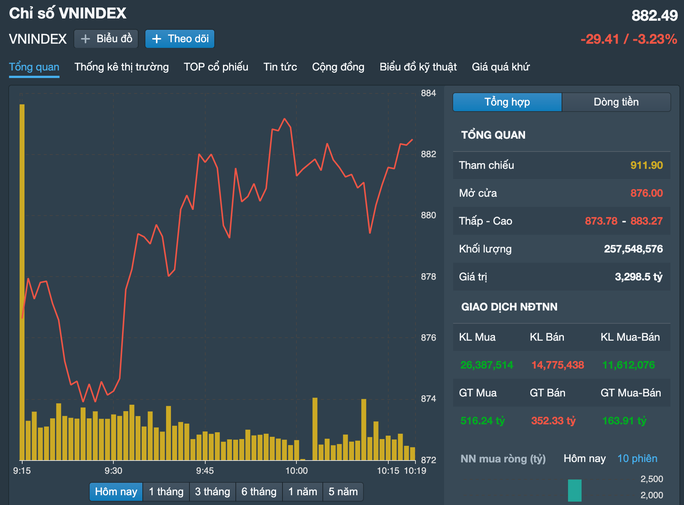Choose the 1 năm chart range
The width and height of the screenshot is (684, 505).
303,492
